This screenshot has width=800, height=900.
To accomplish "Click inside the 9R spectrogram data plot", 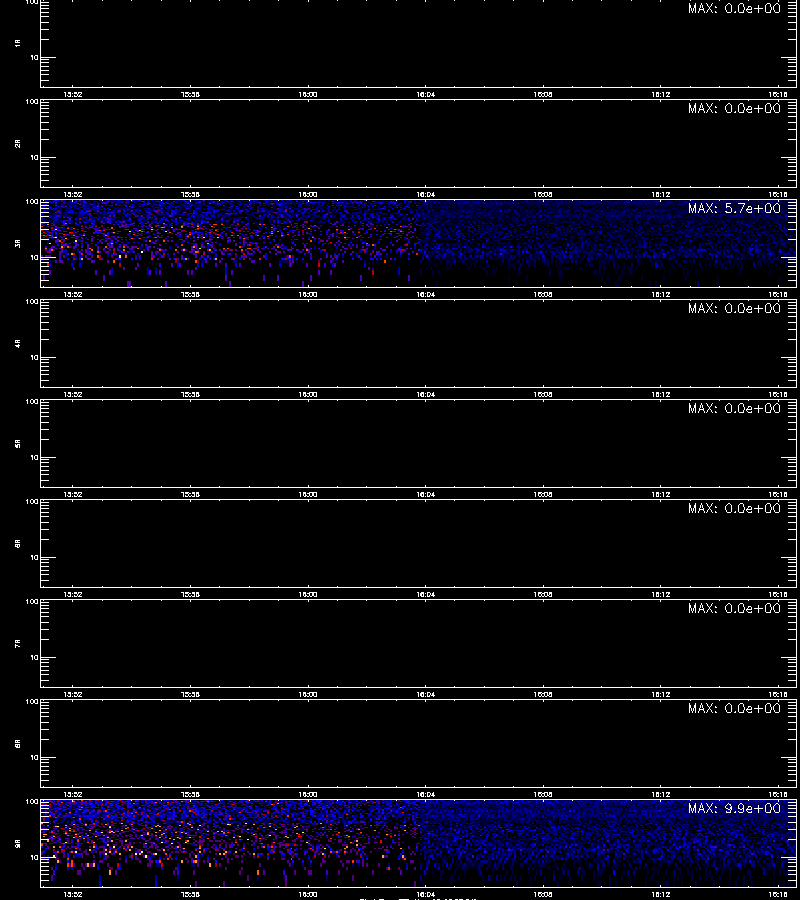I will (x=418, y=843).
